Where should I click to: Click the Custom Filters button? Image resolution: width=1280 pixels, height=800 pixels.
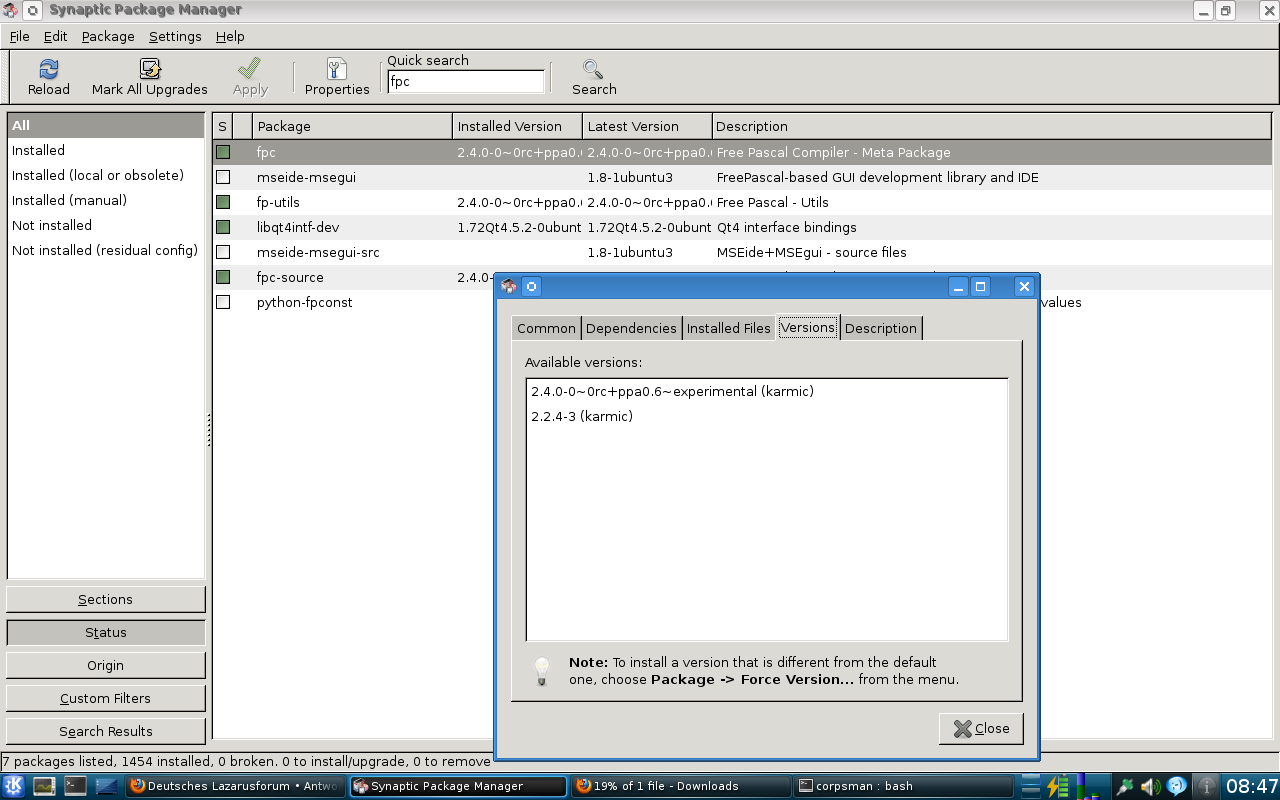click(105, 698)
